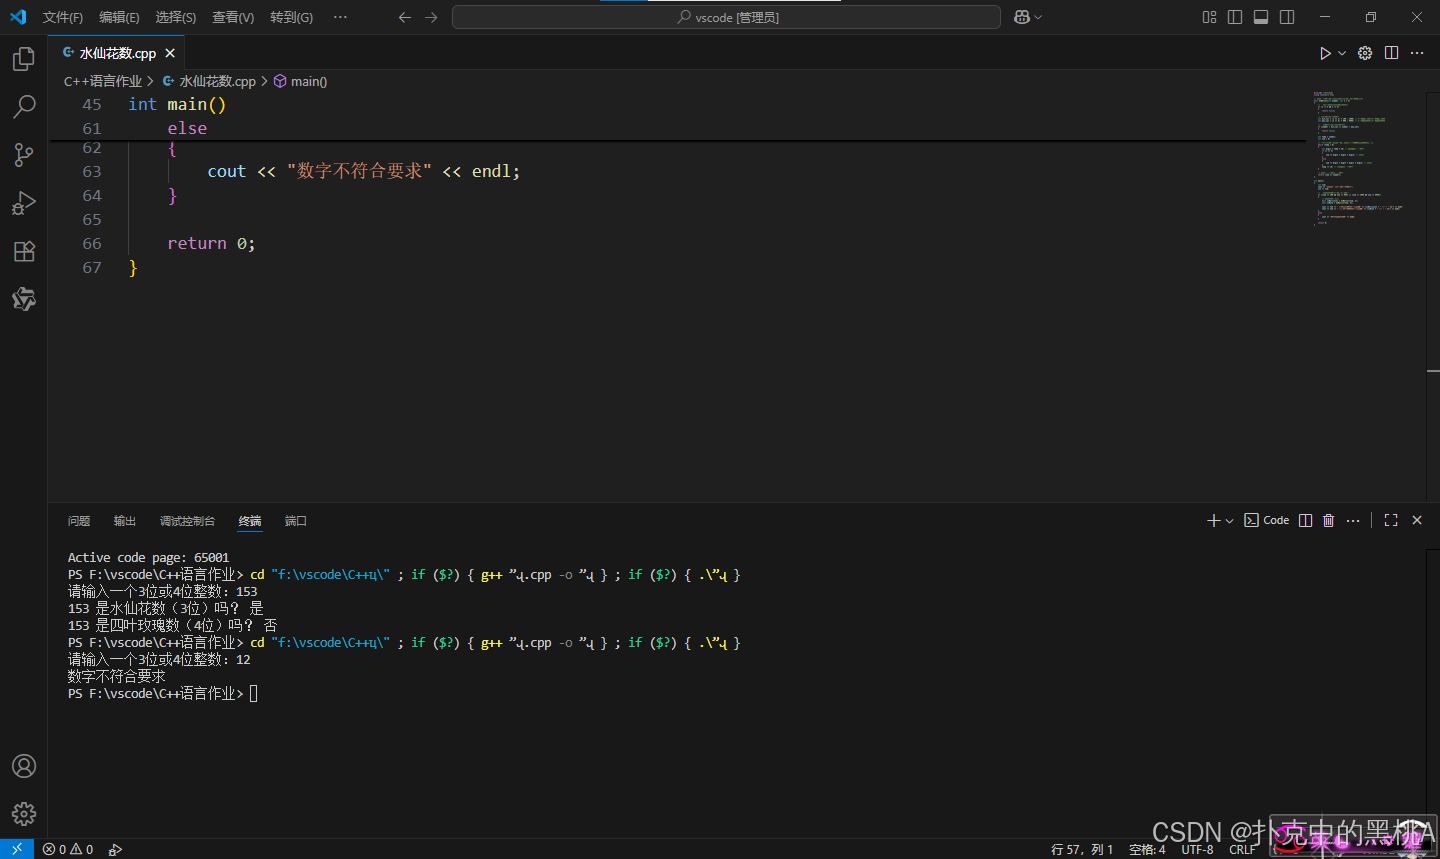Maximize the terminal panel size
The width and height of the screenshot is (1440, 859).
(1391, 520)
